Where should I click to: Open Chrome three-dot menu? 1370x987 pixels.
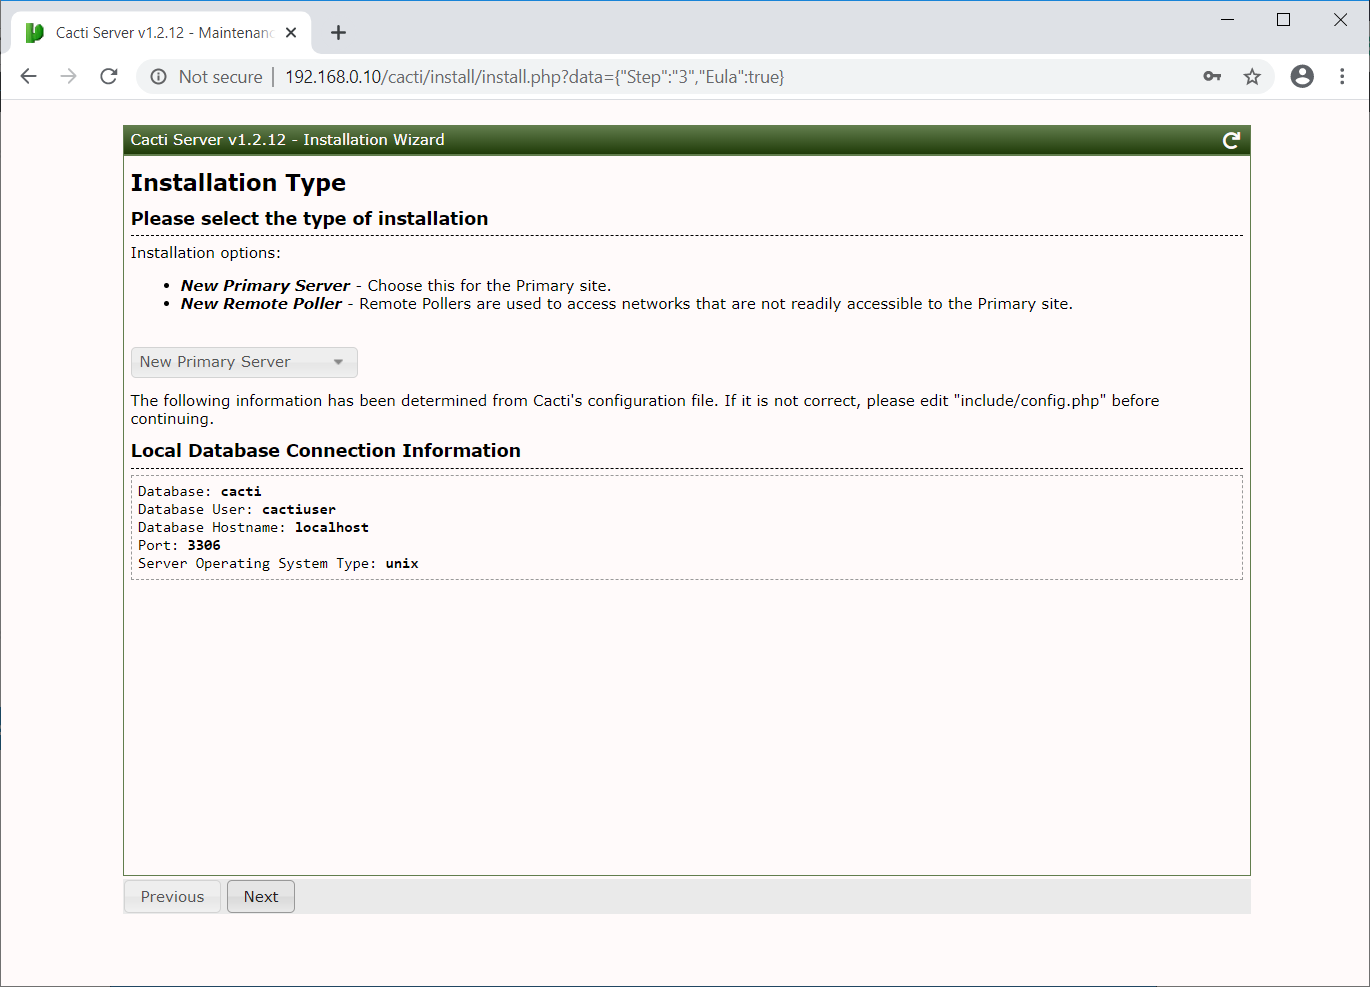(x=1342, y=77)
